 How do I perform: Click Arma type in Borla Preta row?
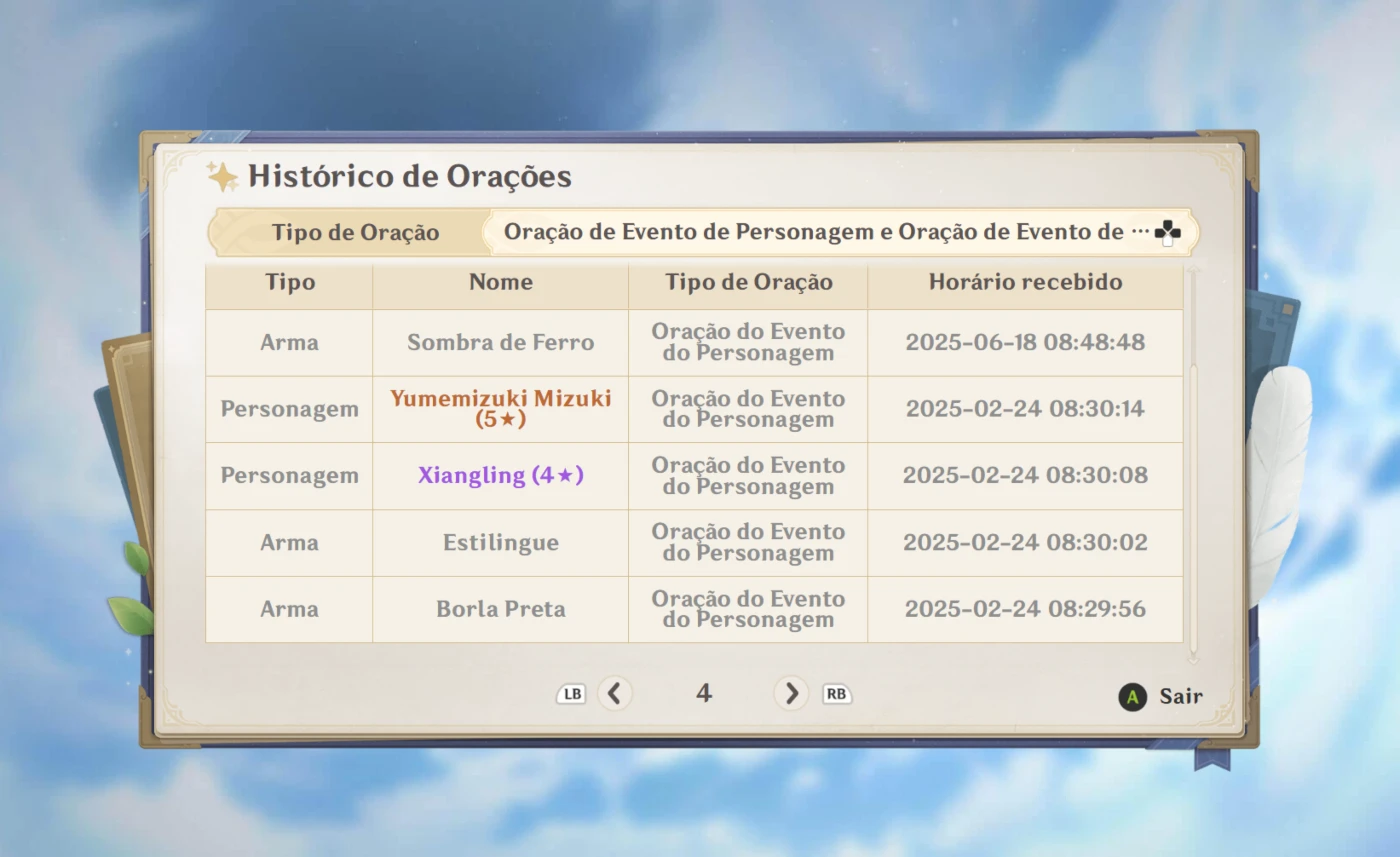[289, 609]
